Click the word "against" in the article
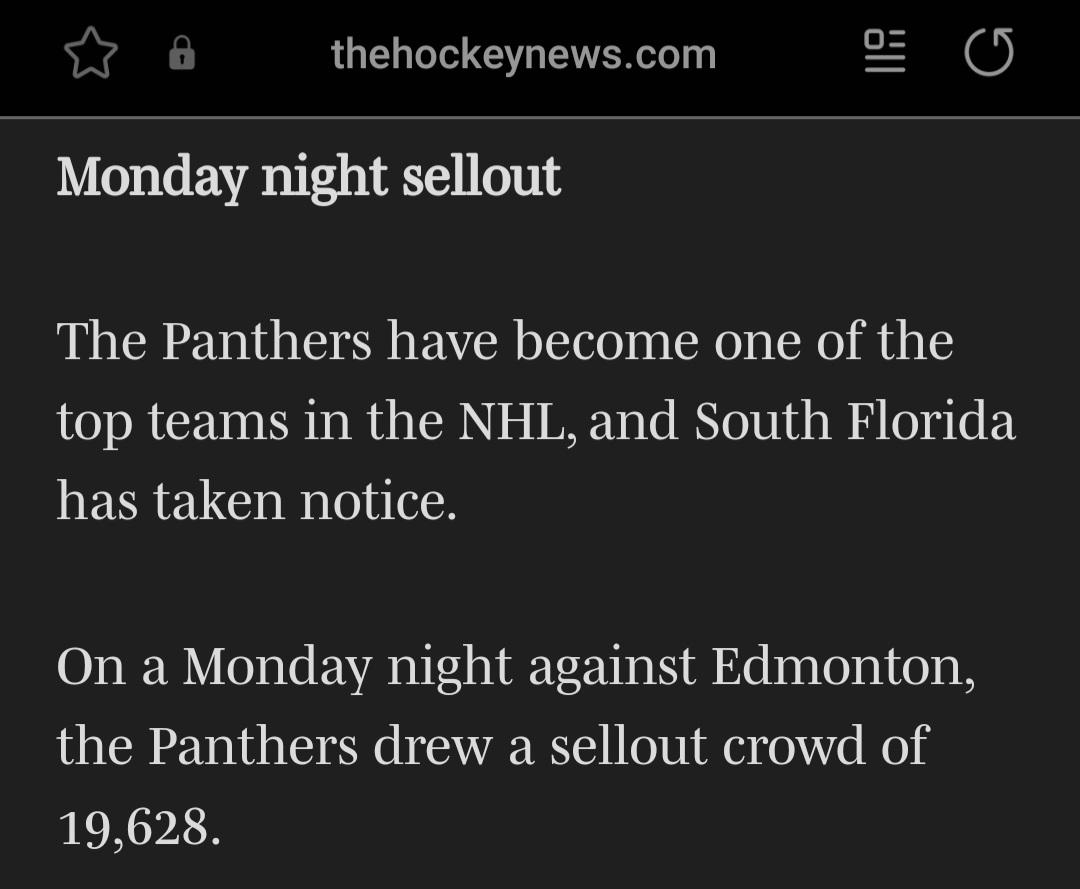The height and width of the screenshot is (889, 1080). 611,666
